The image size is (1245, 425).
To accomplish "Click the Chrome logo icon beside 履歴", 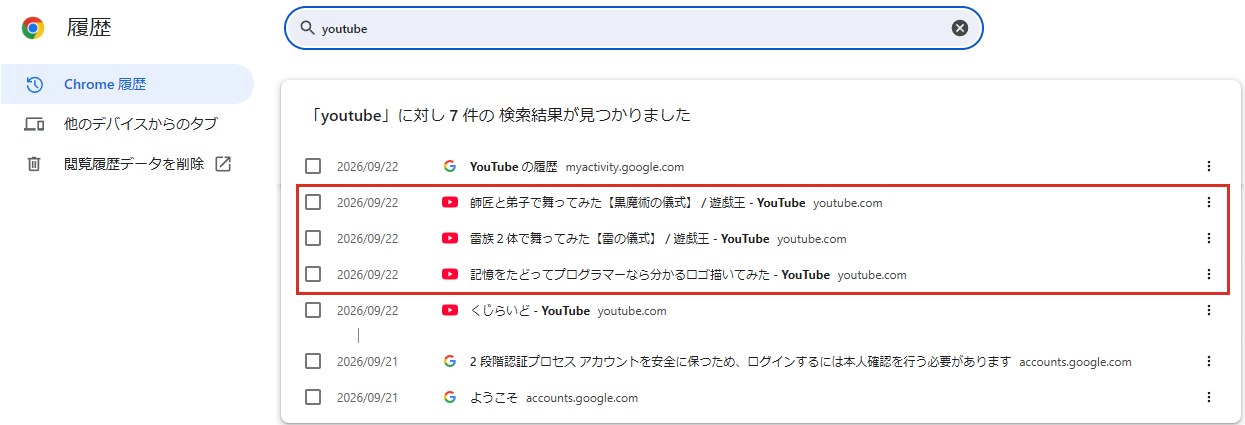I will coord(33,28).
